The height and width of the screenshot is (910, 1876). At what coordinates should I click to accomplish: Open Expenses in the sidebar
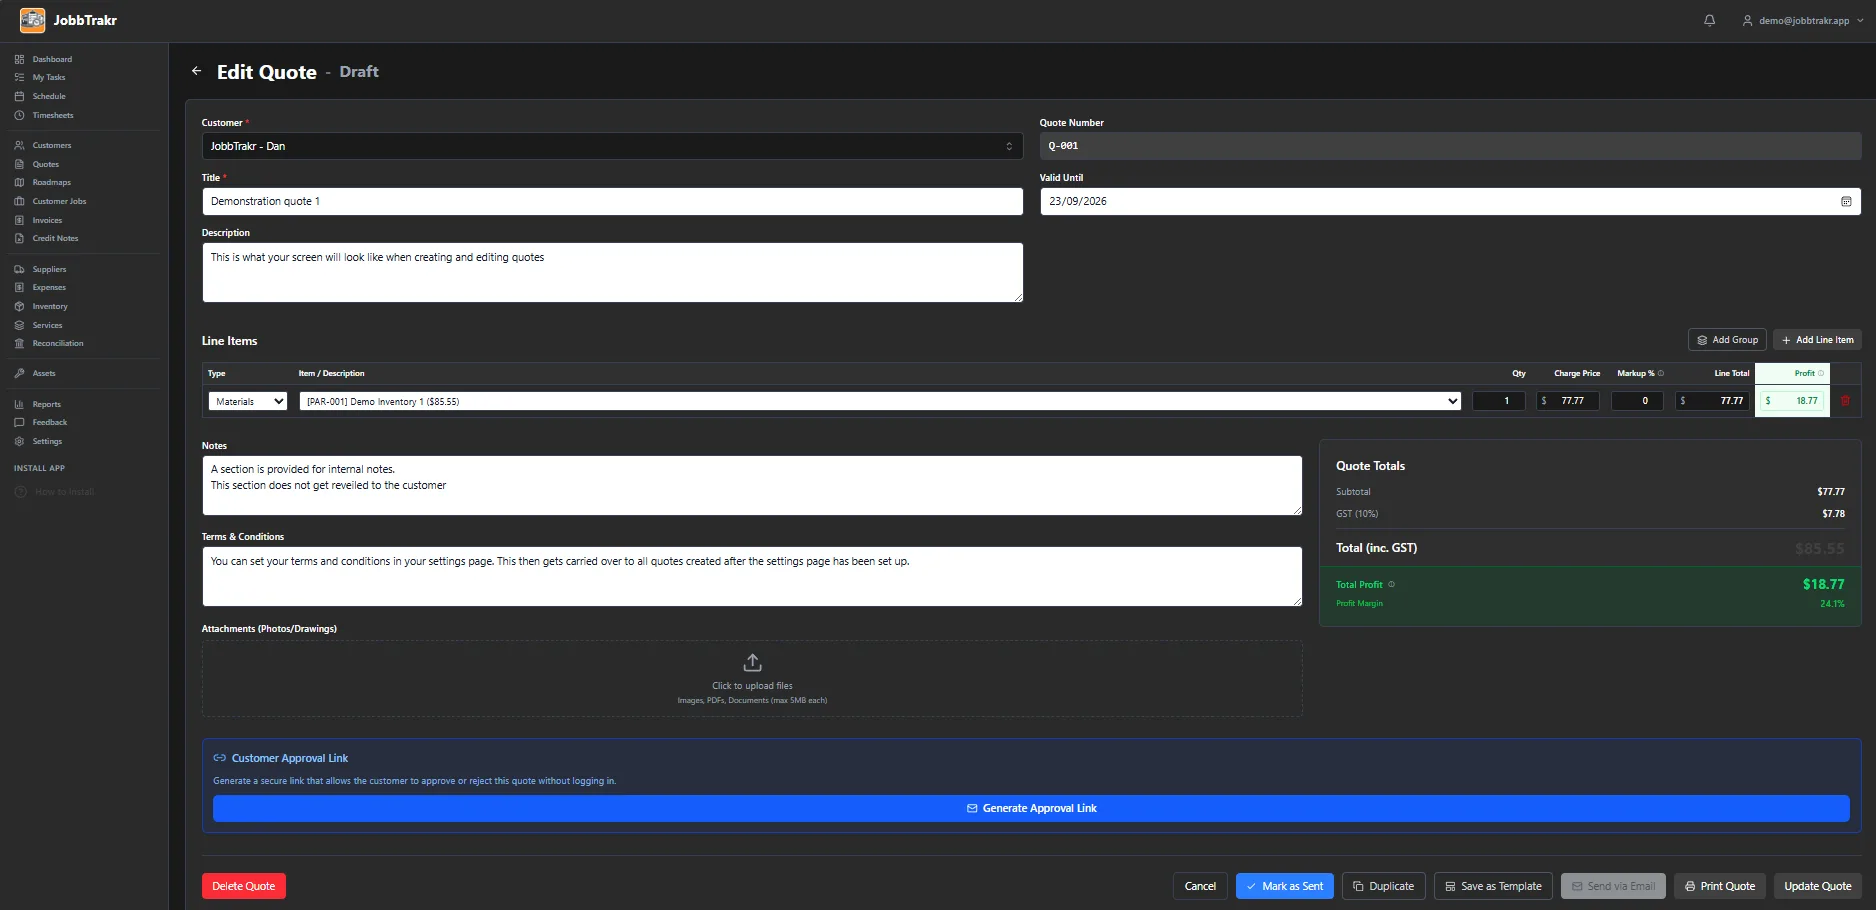click(x=49, y=287)
